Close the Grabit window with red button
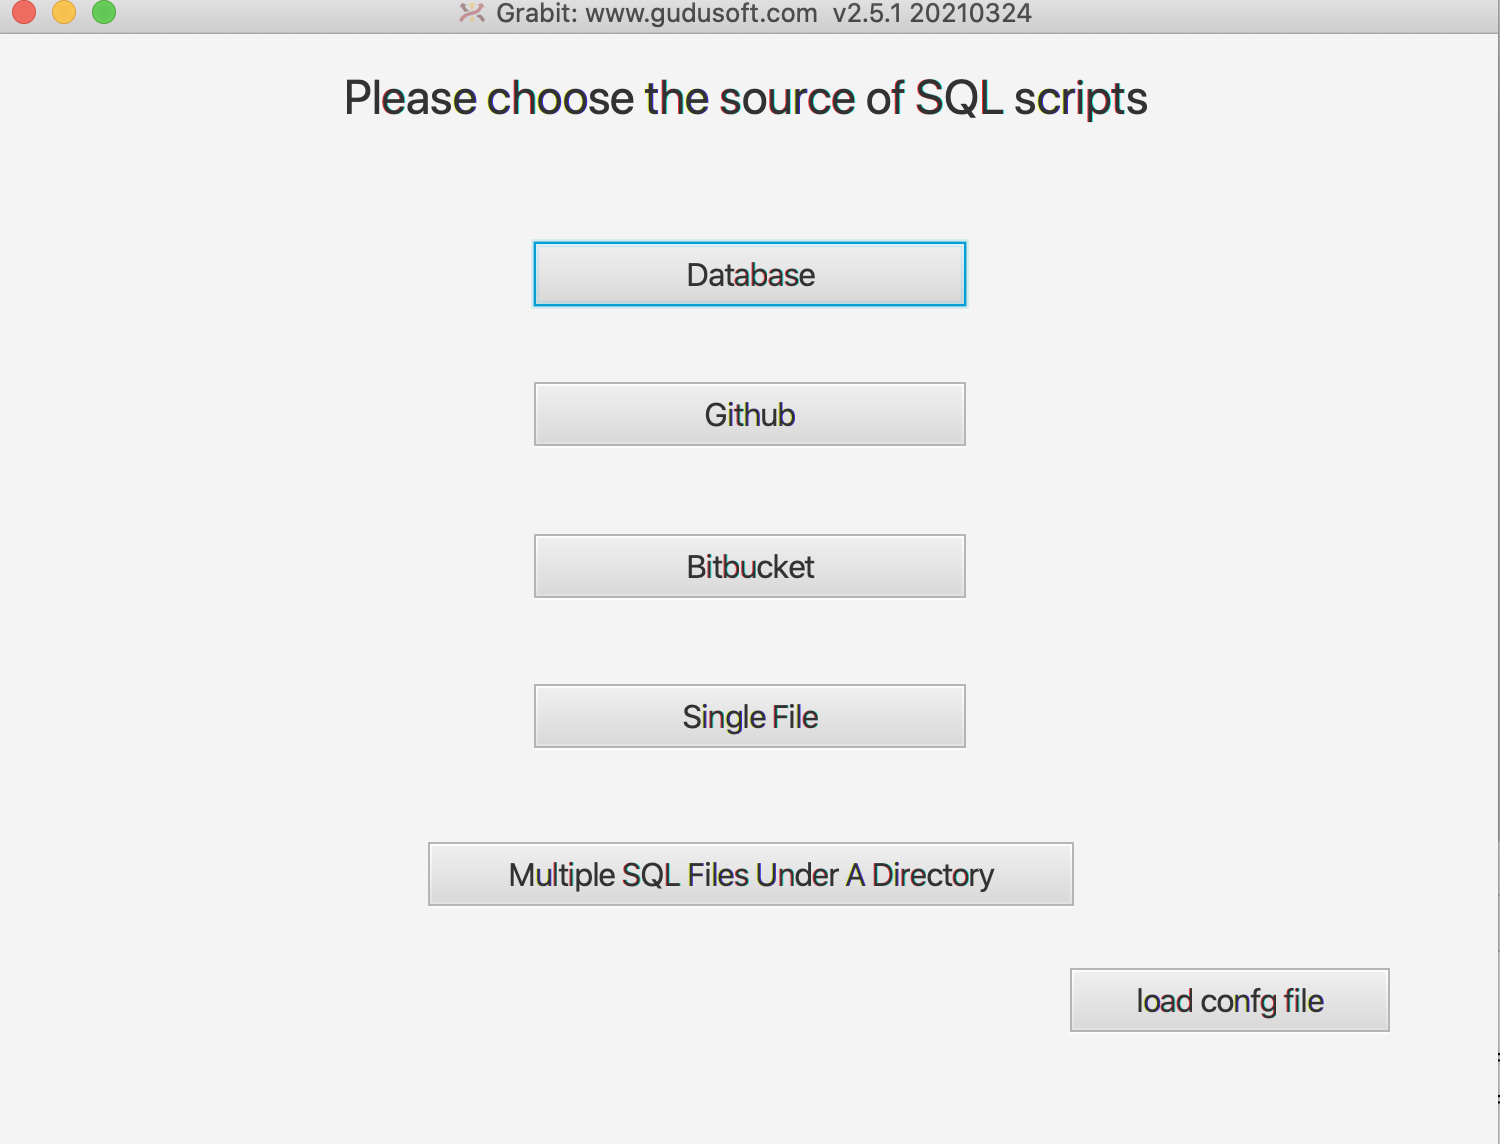Viewport: 1500px width, 1144px height. [24, 12]
